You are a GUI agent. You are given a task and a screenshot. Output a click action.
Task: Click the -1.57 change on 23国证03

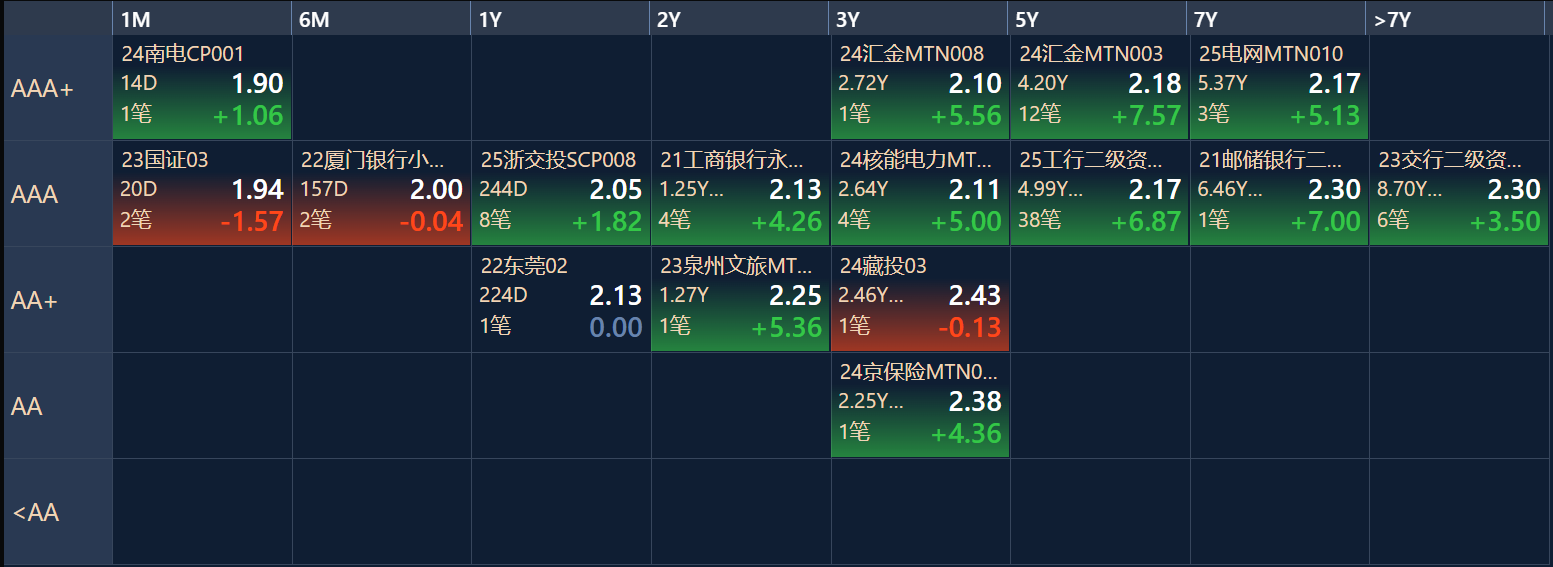[x=252, y=222]
